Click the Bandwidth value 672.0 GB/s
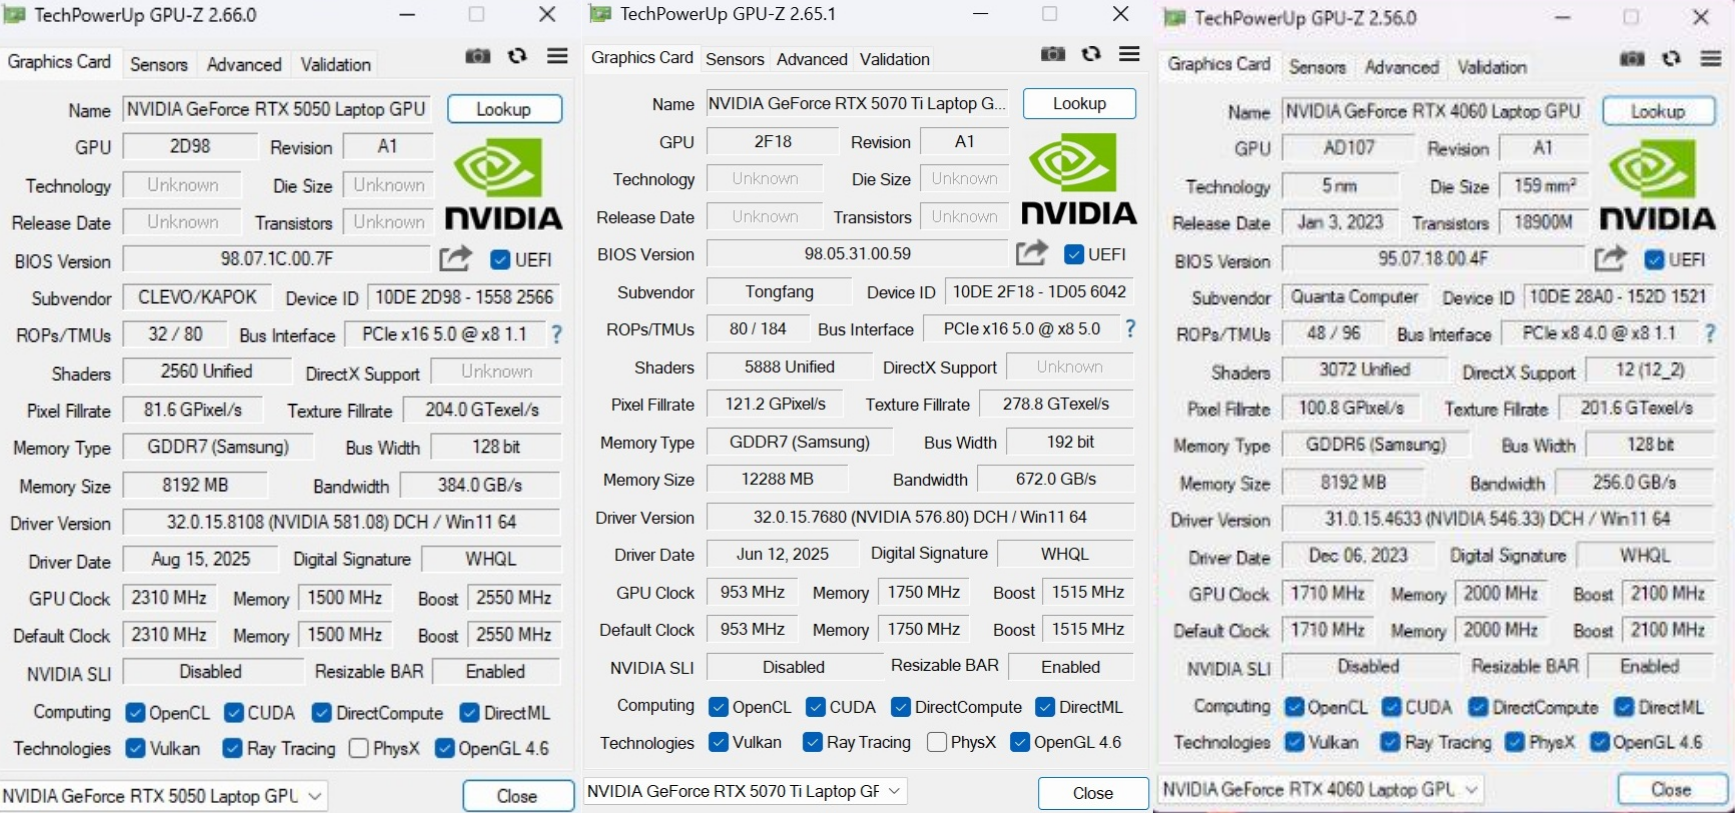The width and height of the screenshot is (1735, 813). 1056,479
